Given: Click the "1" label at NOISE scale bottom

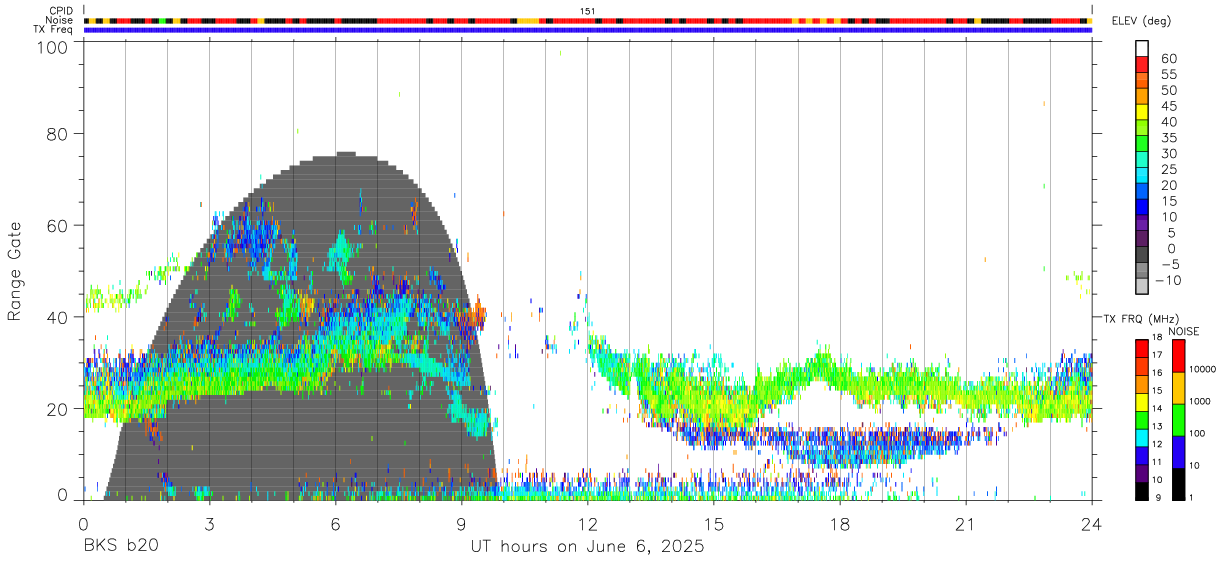Looking at the screenshot, I should 1191,497.
